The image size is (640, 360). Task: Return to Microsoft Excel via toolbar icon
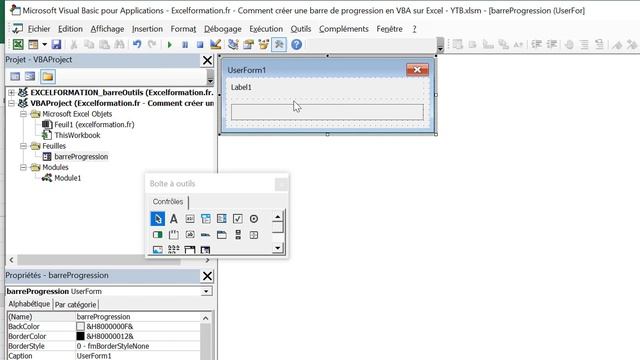point(18,44)
